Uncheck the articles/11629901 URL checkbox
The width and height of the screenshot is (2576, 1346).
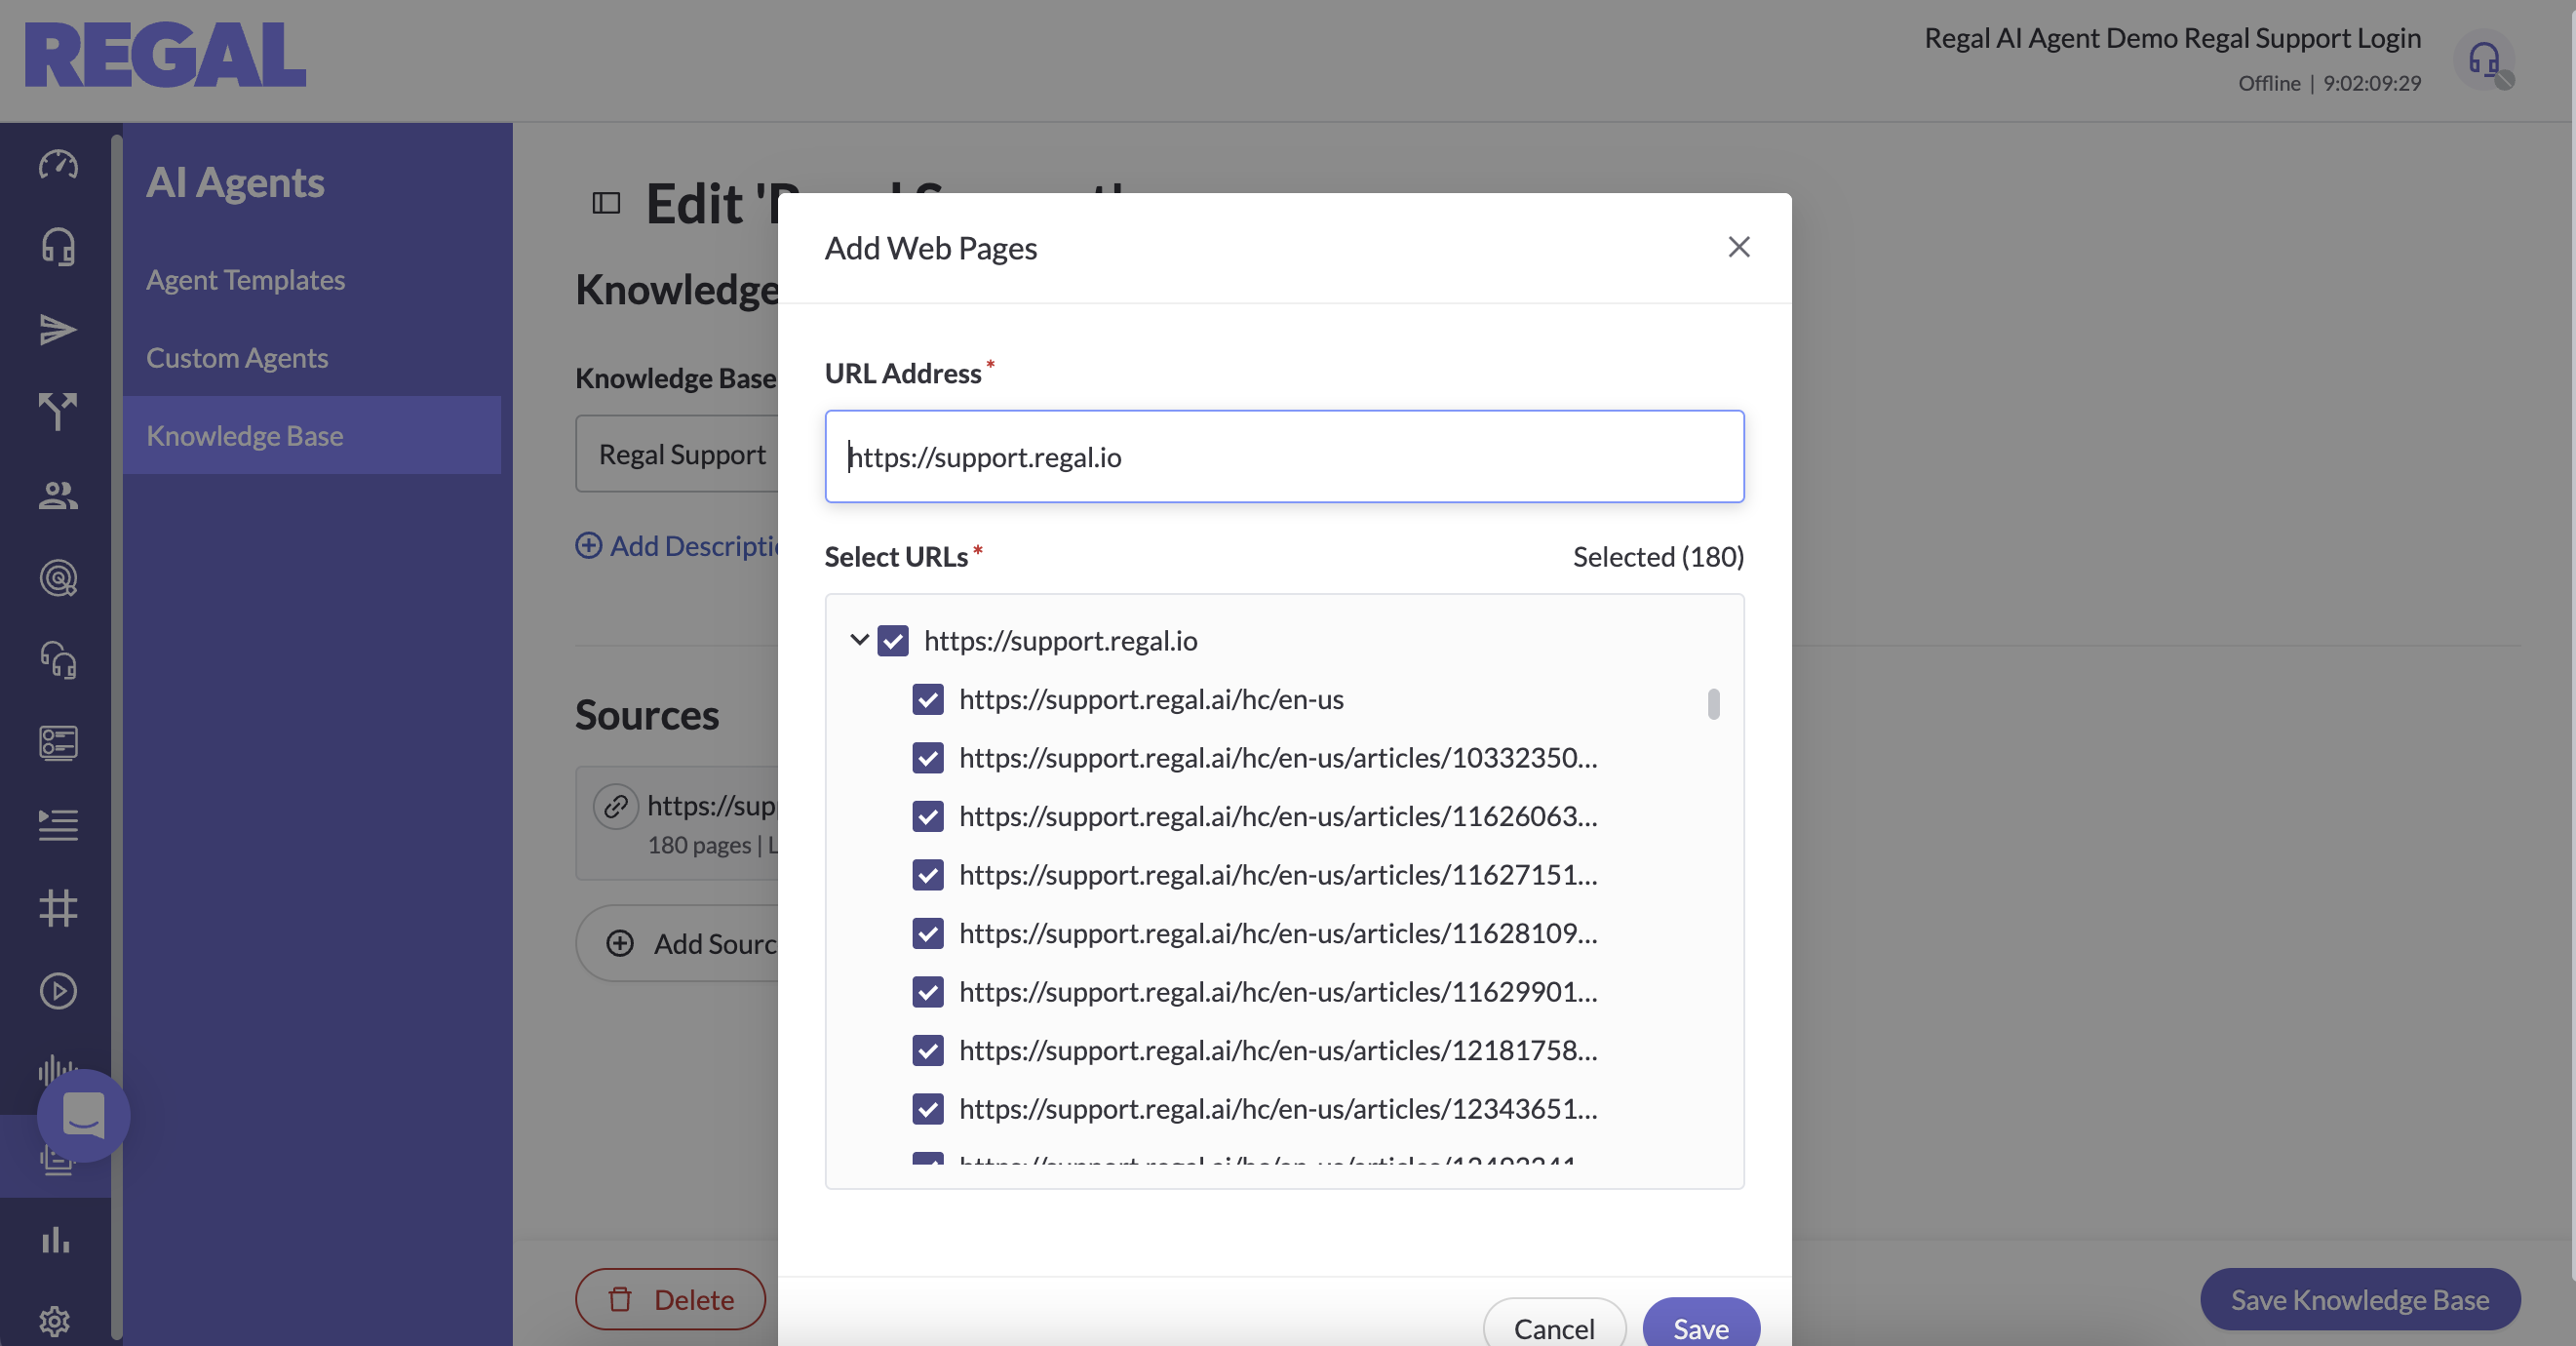click(928, 991)
